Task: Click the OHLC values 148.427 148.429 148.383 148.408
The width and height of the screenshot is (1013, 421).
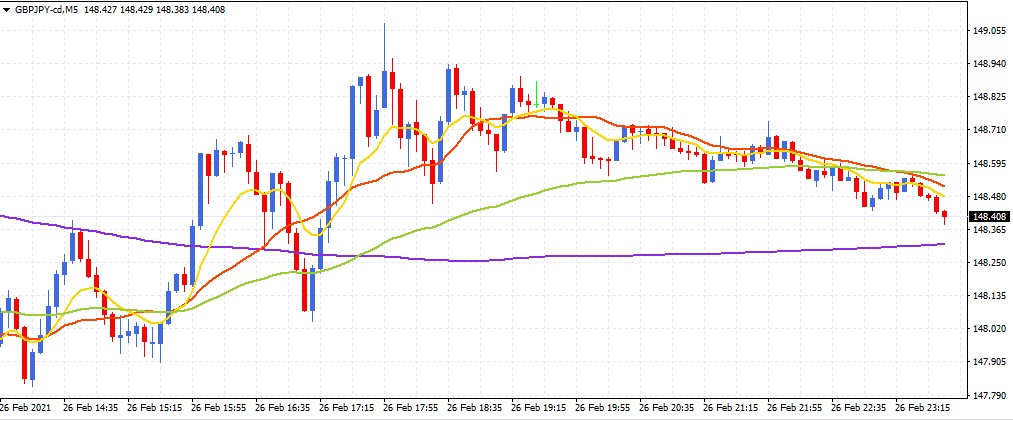Action: pos(154,10)
